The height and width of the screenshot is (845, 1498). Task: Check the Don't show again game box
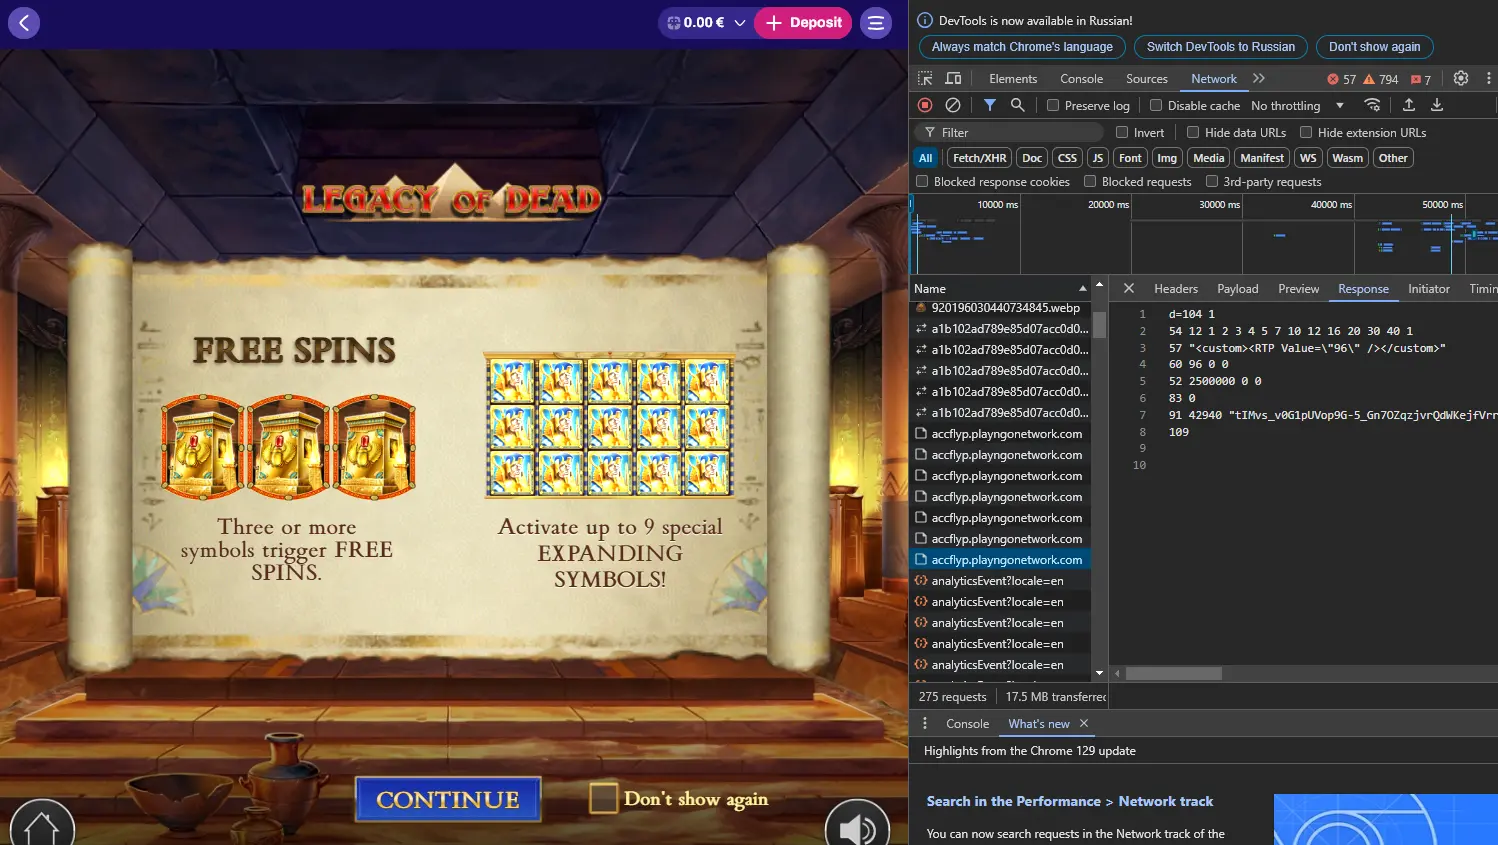(603, 798)
